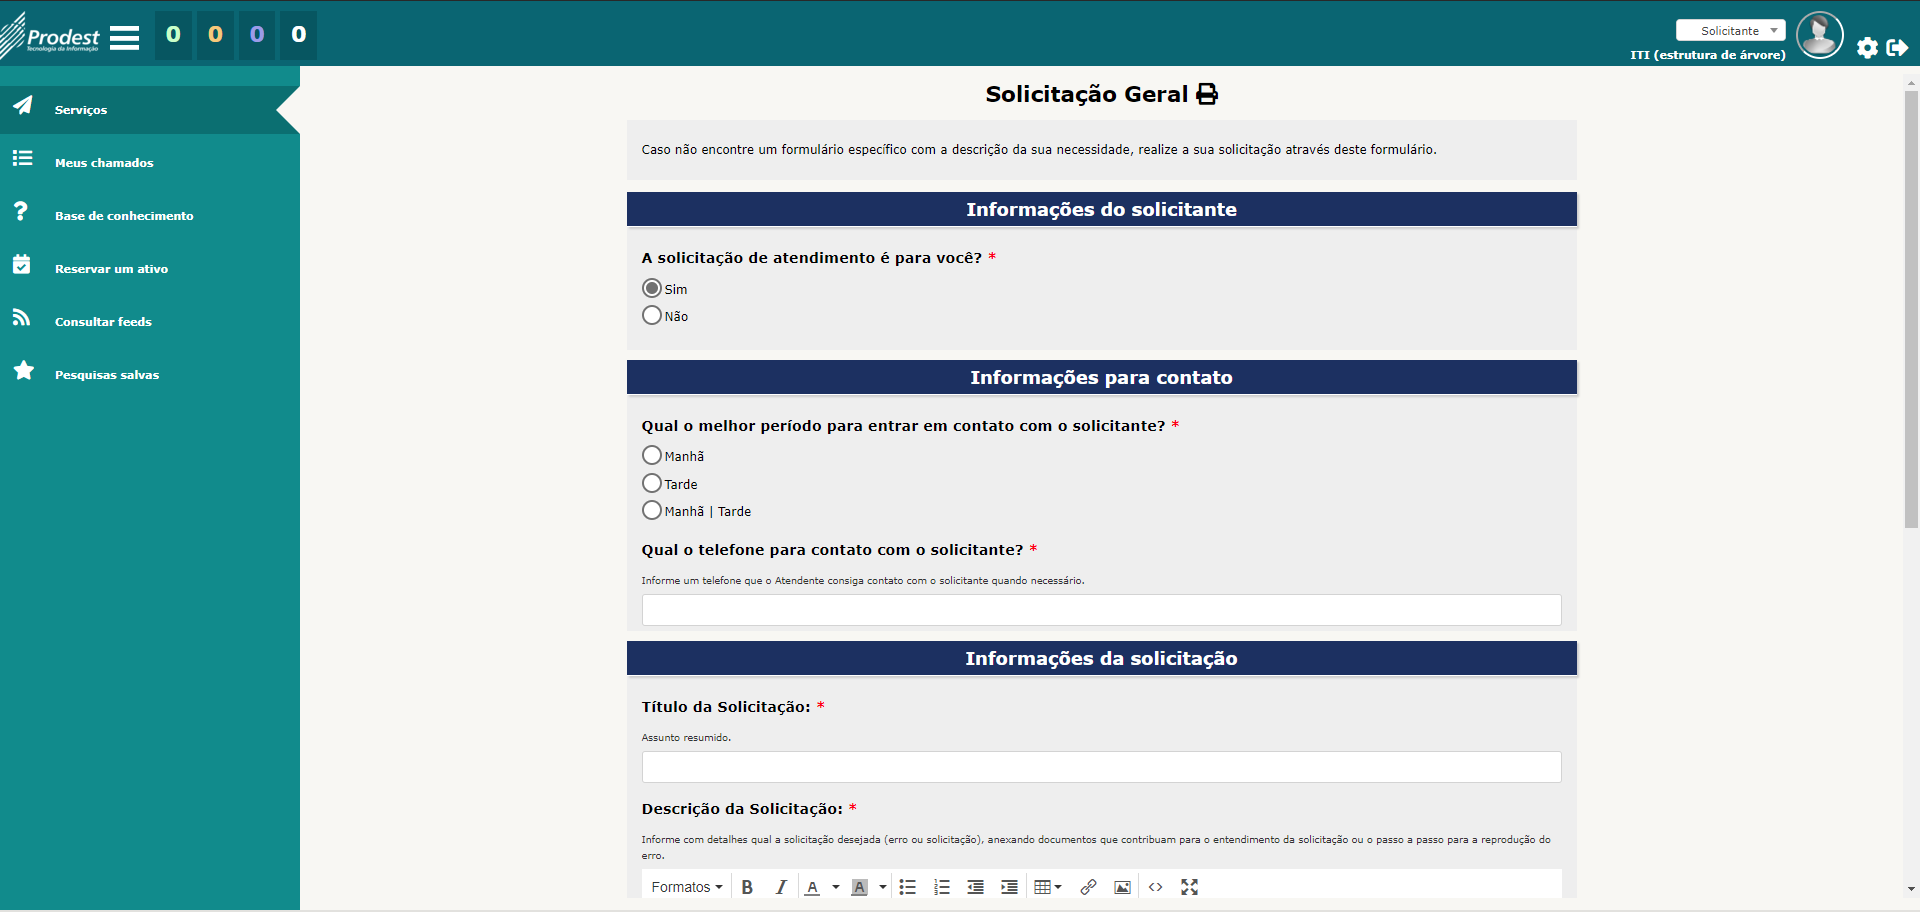This screenshot has height=912, width=1920.
Task: Click the 'Reservar um ativo' link
Action: (x=111, y=269)
